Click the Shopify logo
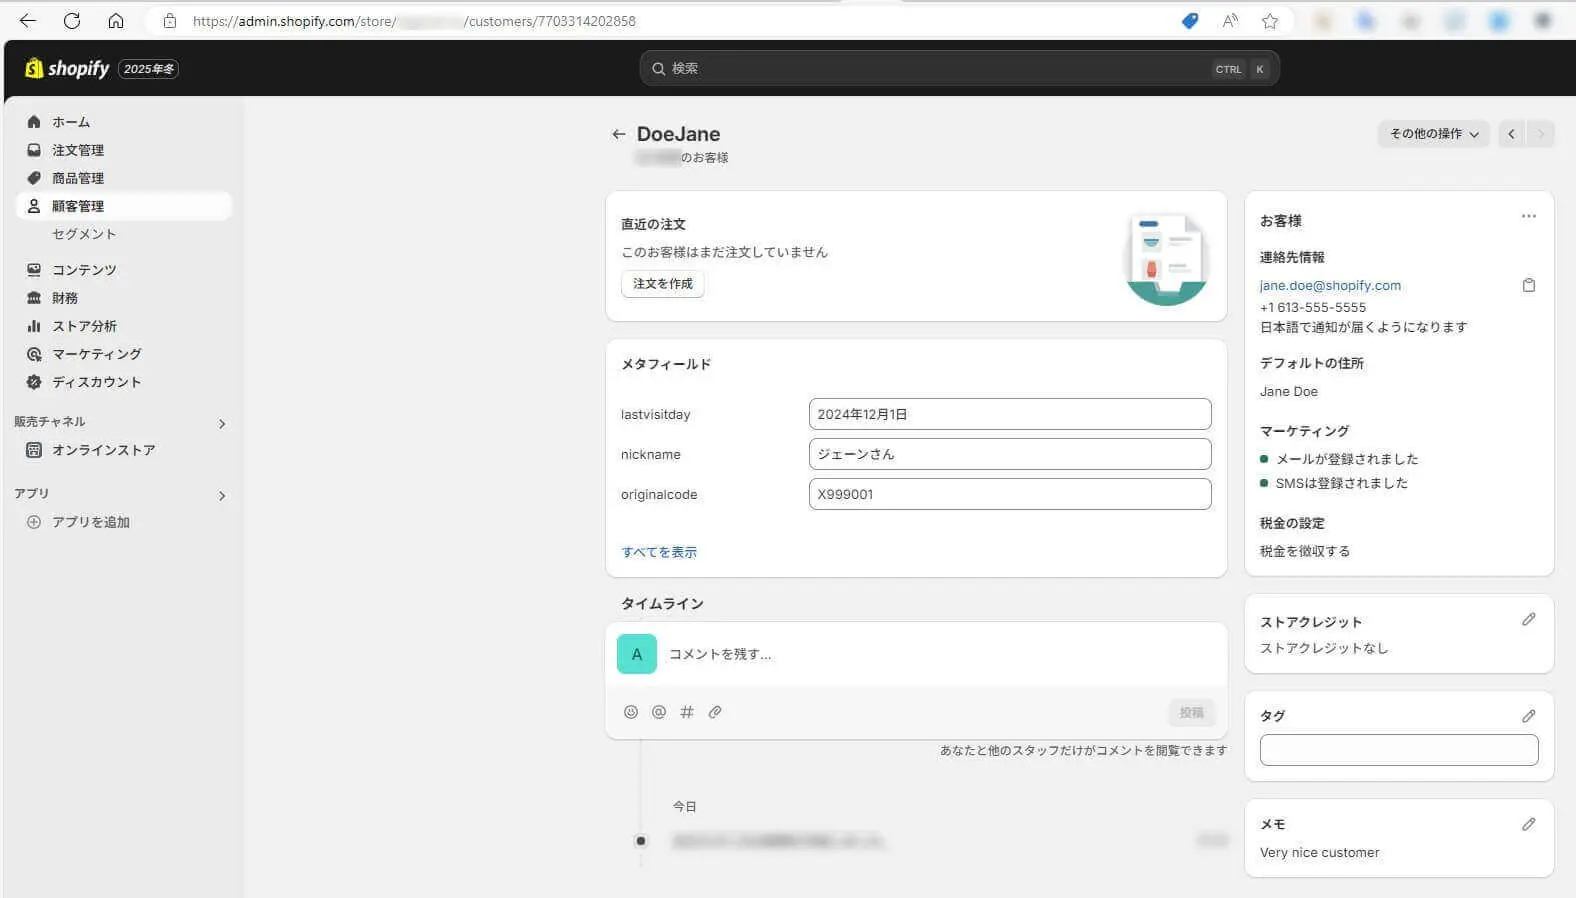 [x=67, y=68]
